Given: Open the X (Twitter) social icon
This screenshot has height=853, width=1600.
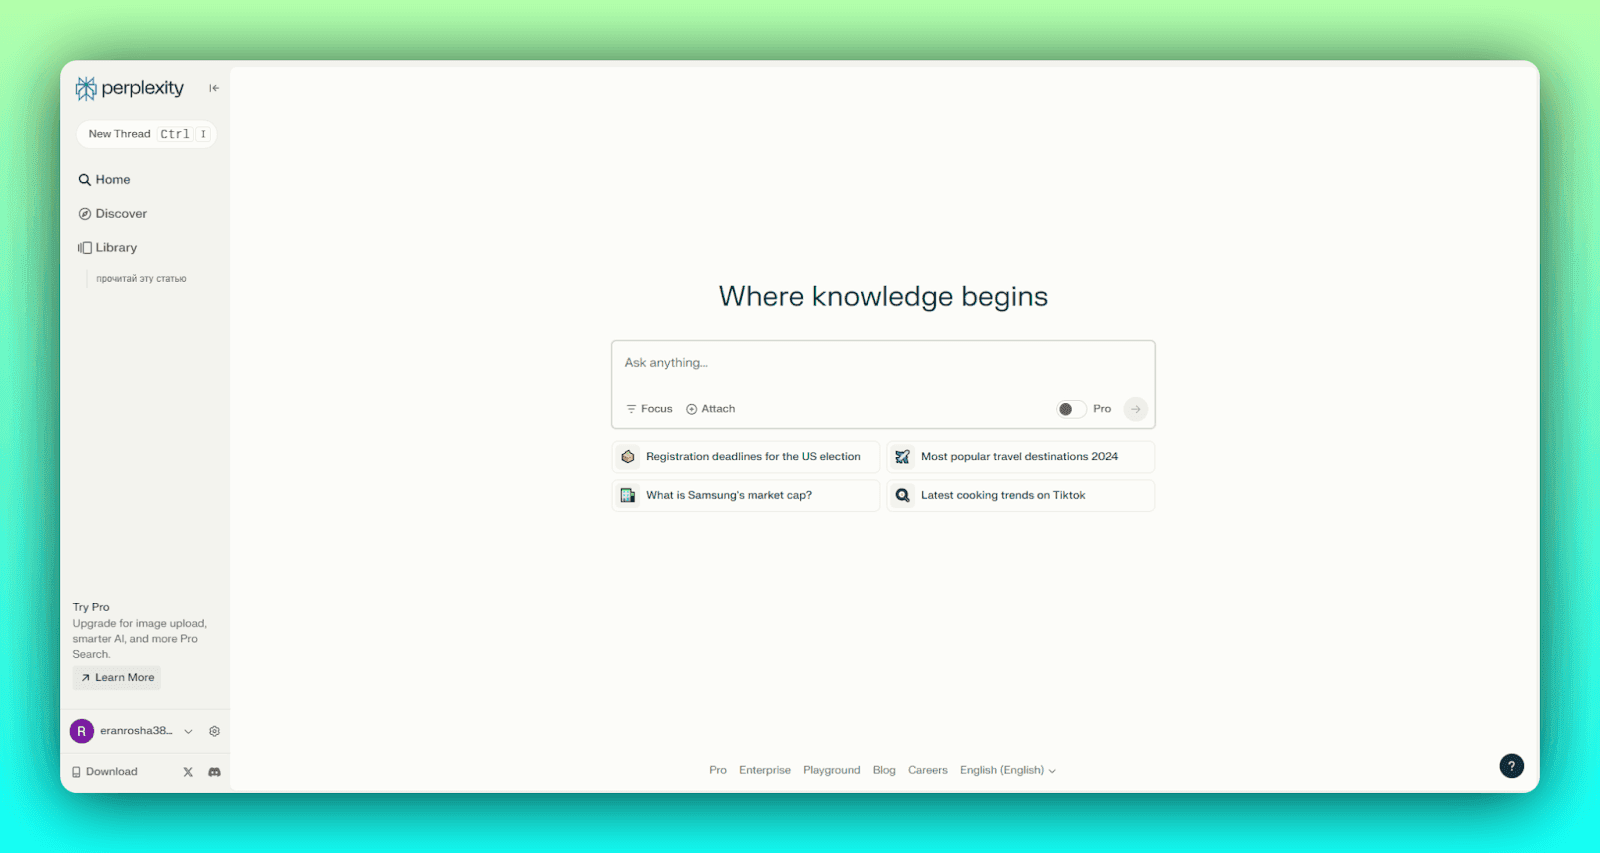Looking at the screenshot, I should click(188, 772).
